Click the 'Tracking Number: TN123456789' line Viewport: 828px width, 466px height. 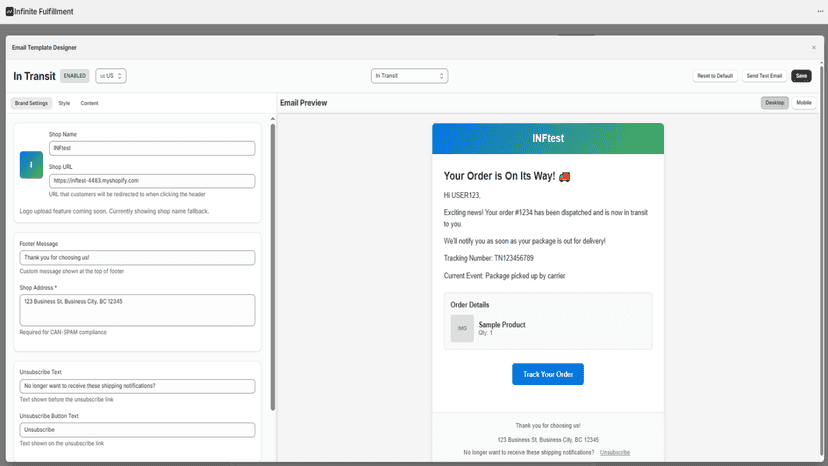[x=488, y=258]
